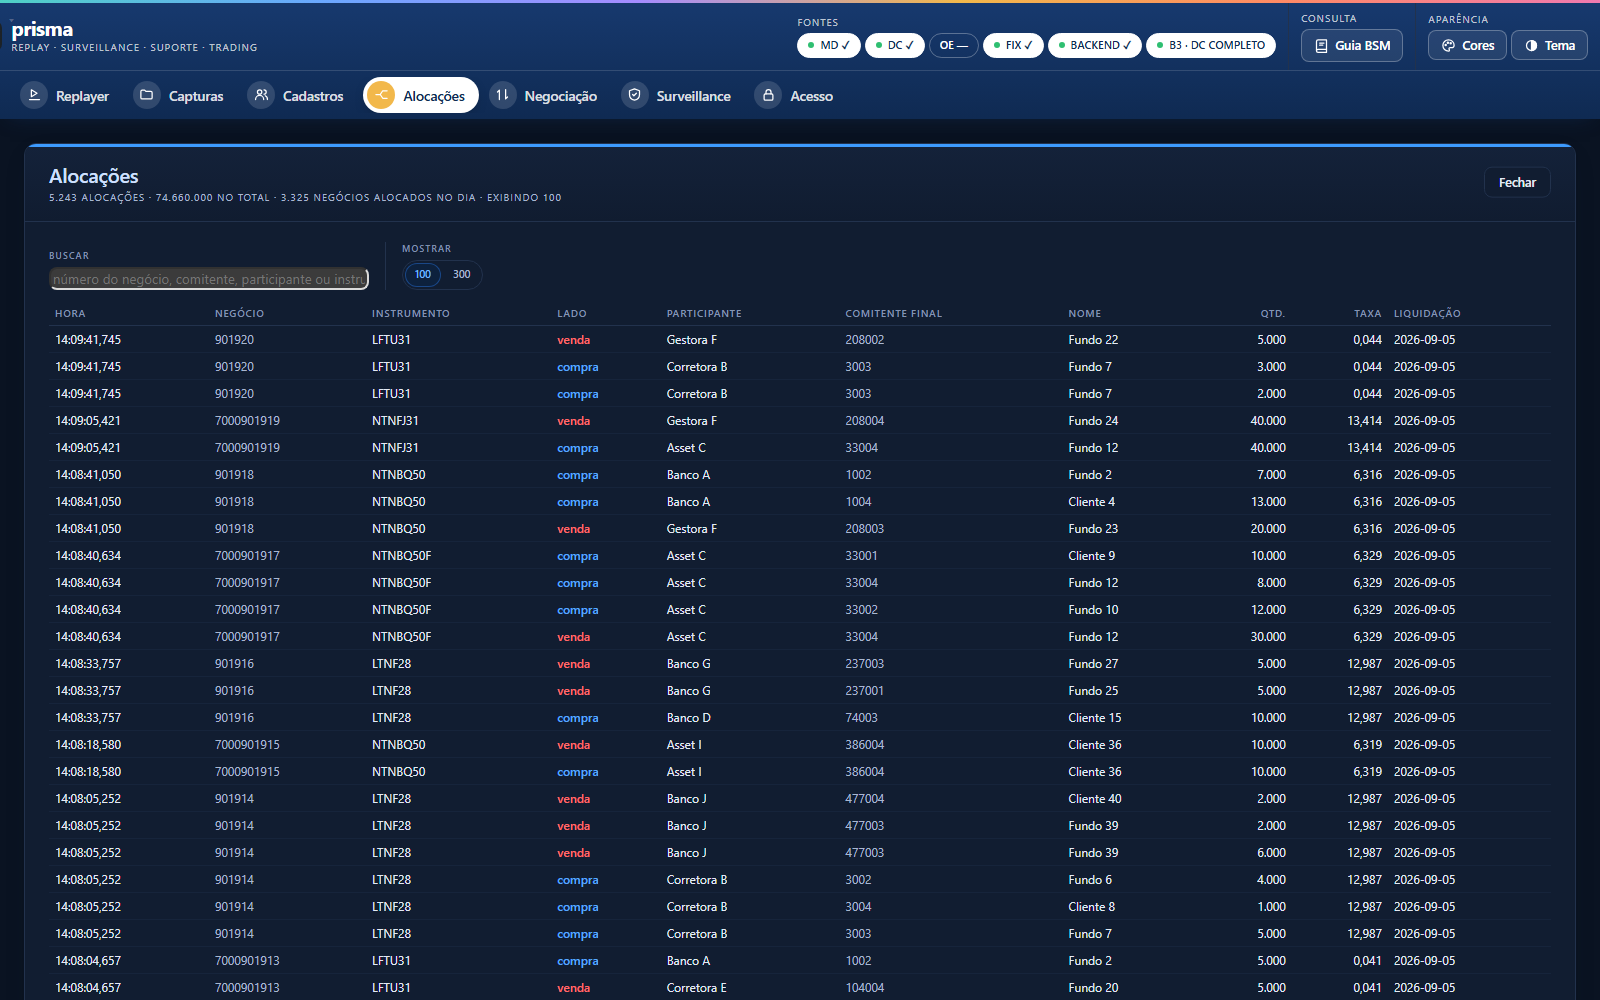Click the Replayer play icon

(x=34, y=95)
